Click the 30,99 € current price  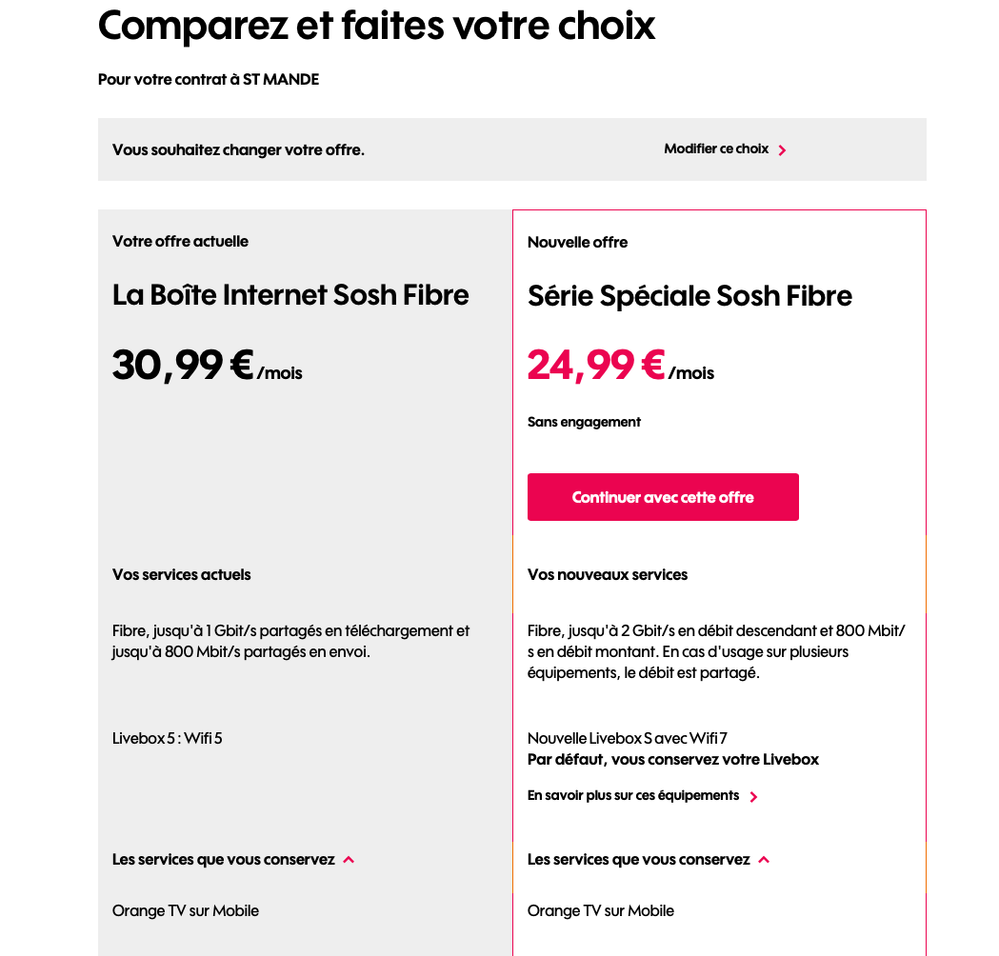pos(183,365)
